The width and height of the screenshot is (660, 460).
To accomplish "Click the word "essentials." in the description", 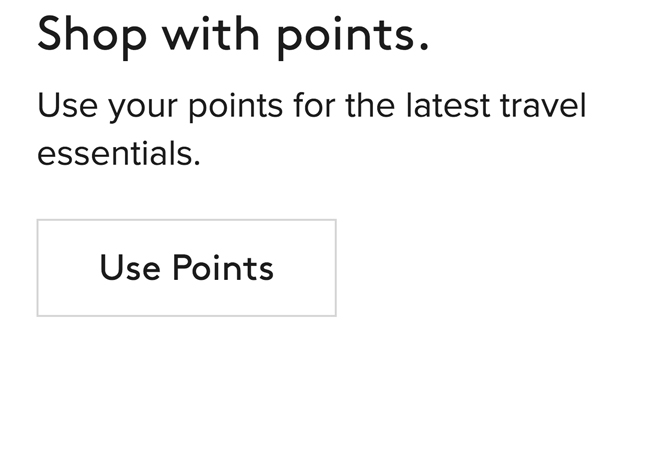I will pos(119,153).
